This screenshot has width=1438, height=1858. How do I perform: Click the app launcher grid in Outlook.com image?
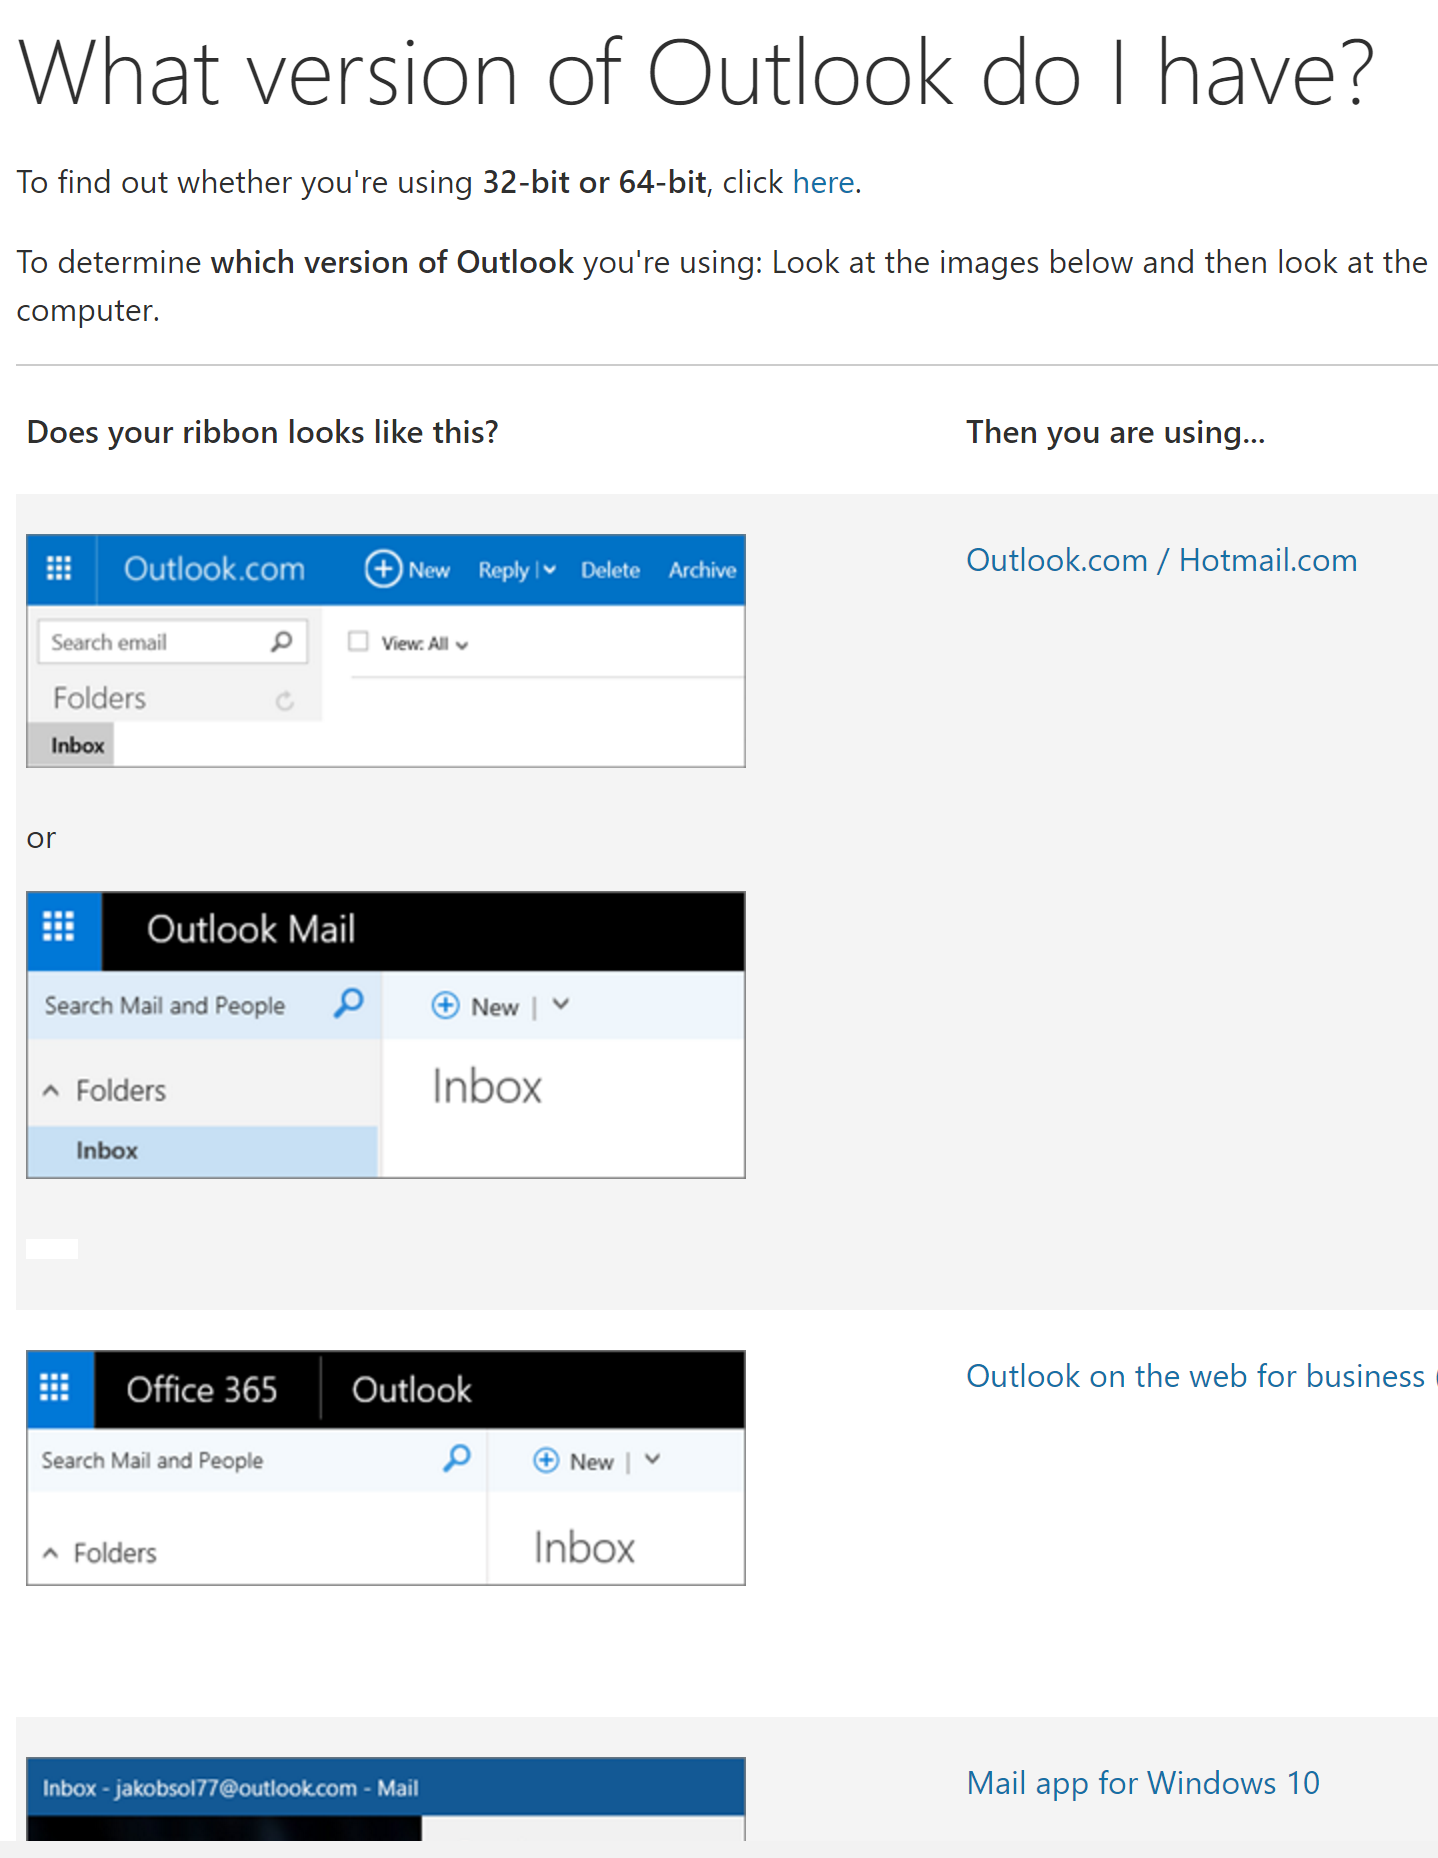tap(59, 569)
